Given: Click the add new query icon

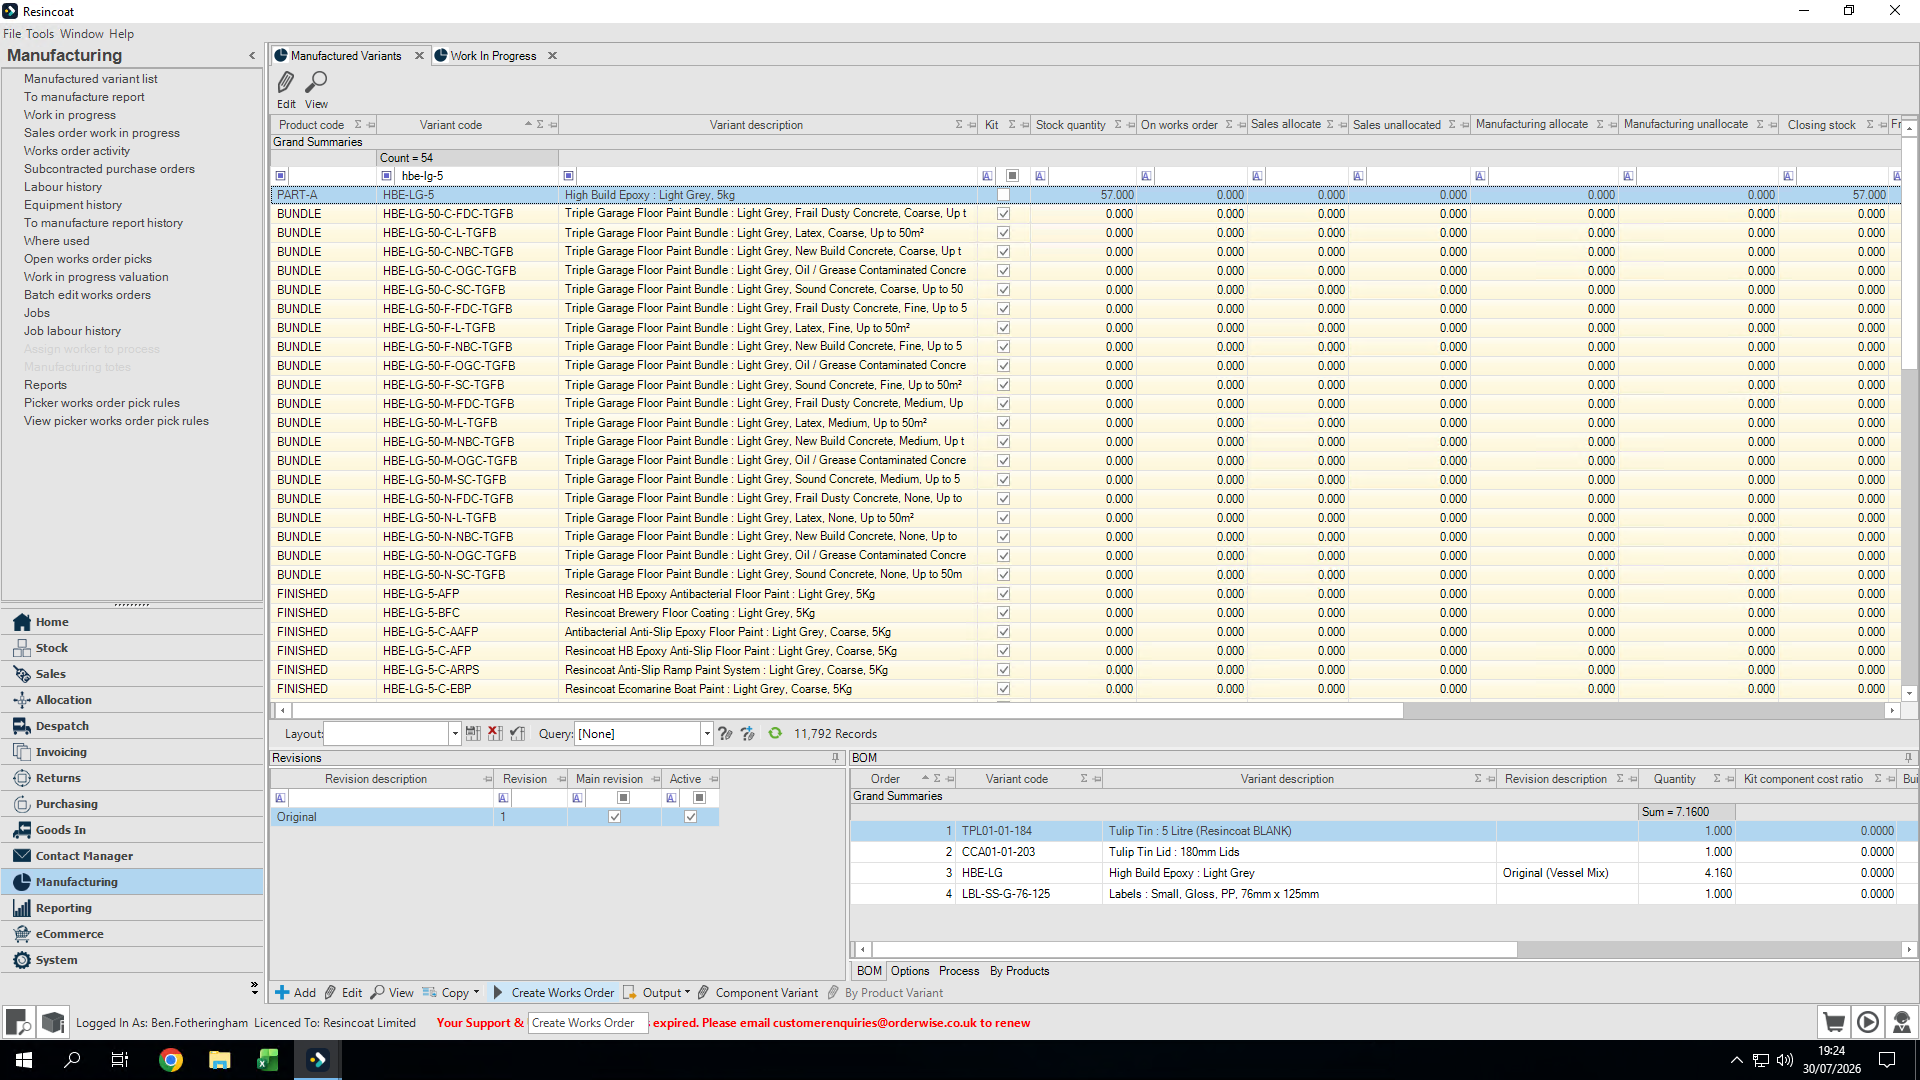Looking at the screenshot, I should point(747,734).
